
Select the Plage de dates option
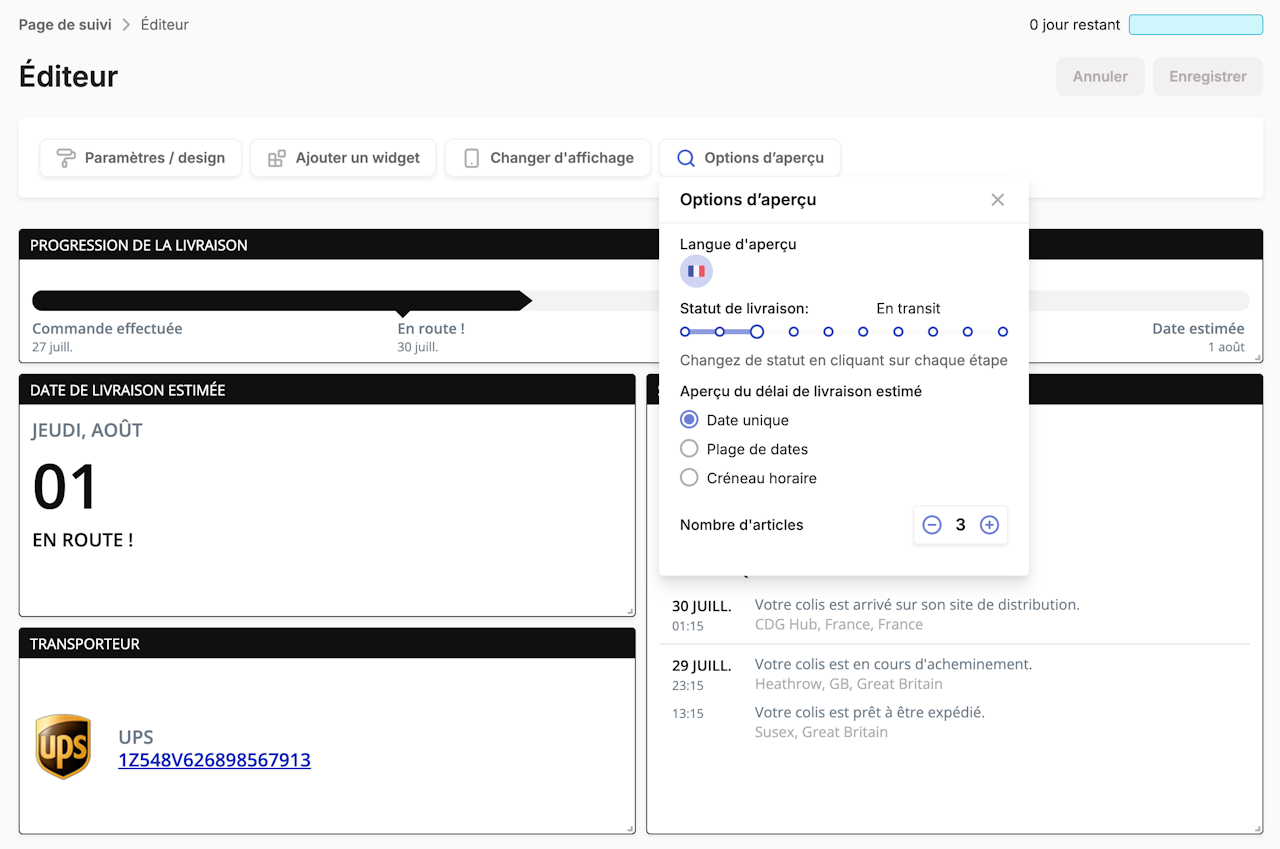[x=689, y=449]
